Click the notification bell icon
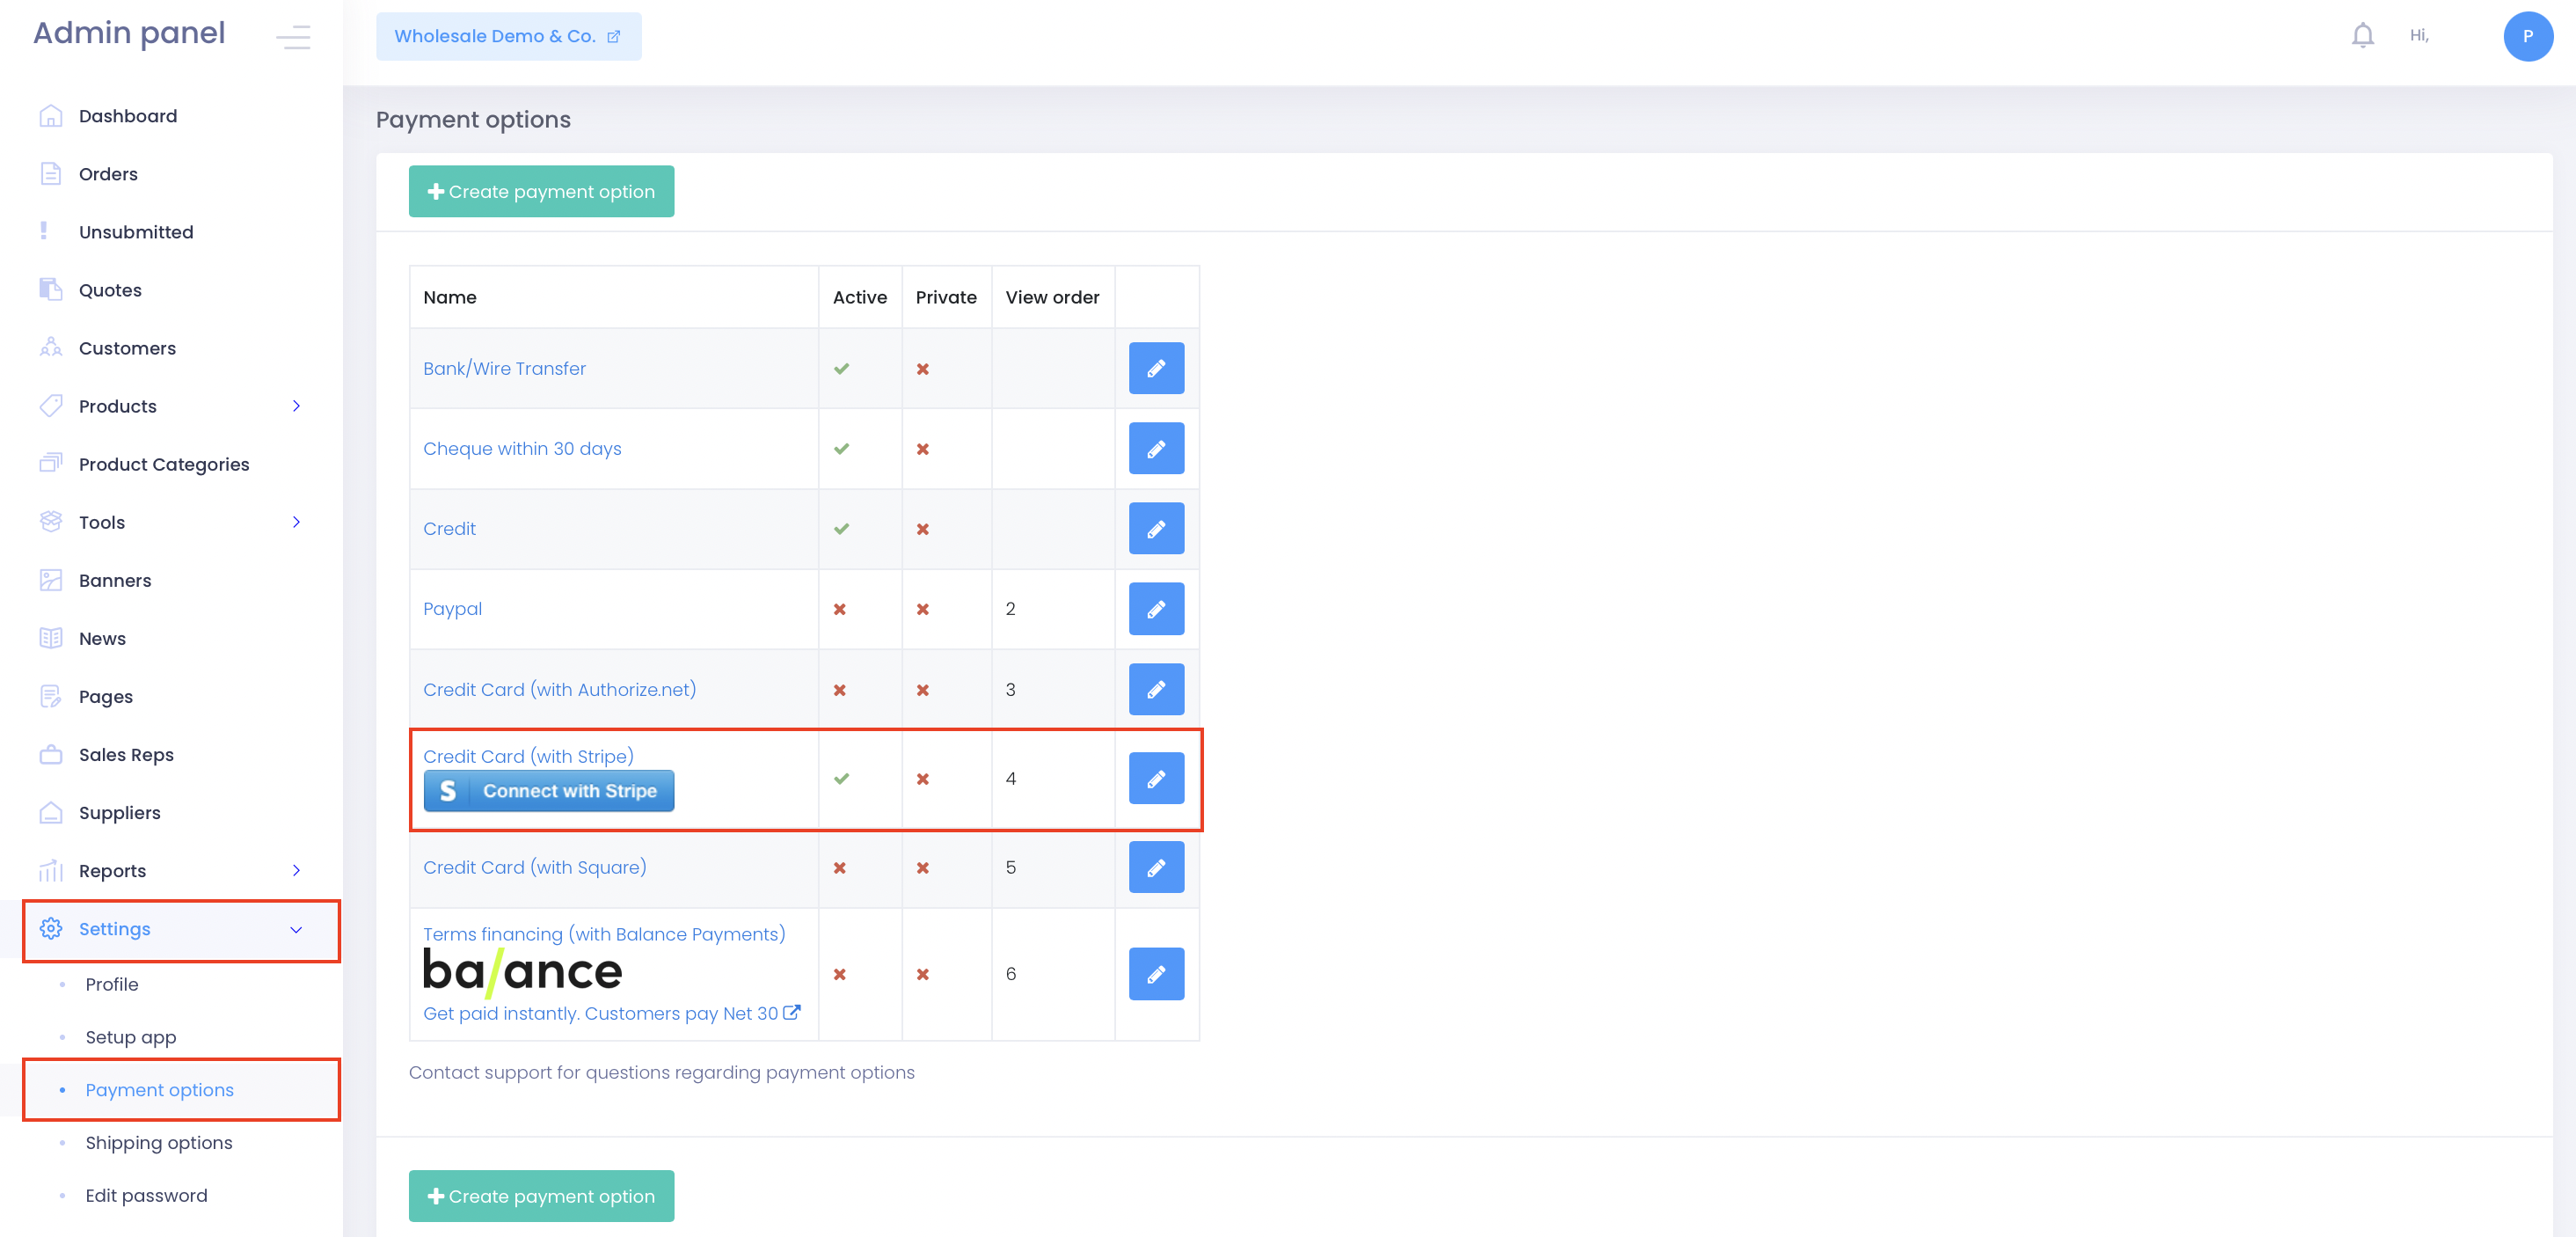 [2362, 36]
